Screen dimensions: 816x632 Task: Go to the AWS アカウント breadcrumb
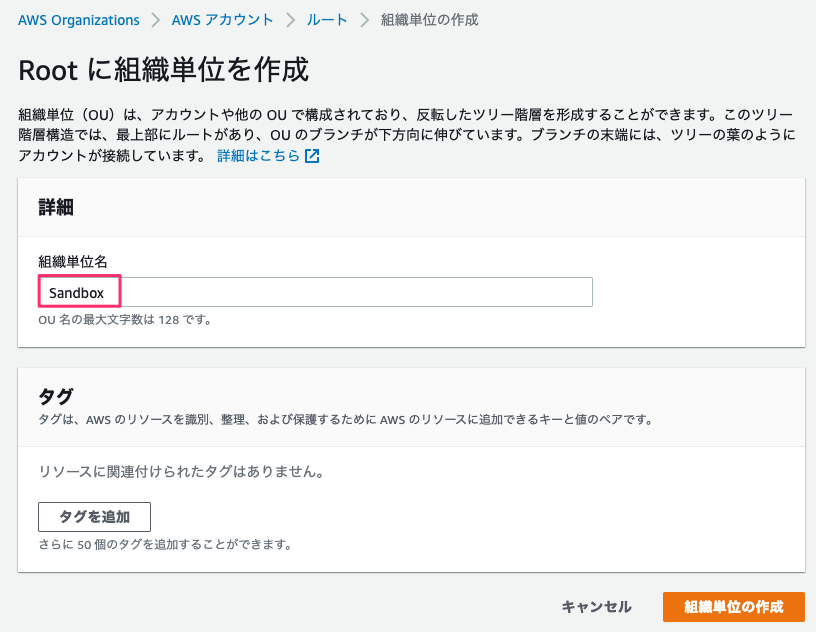222,20
